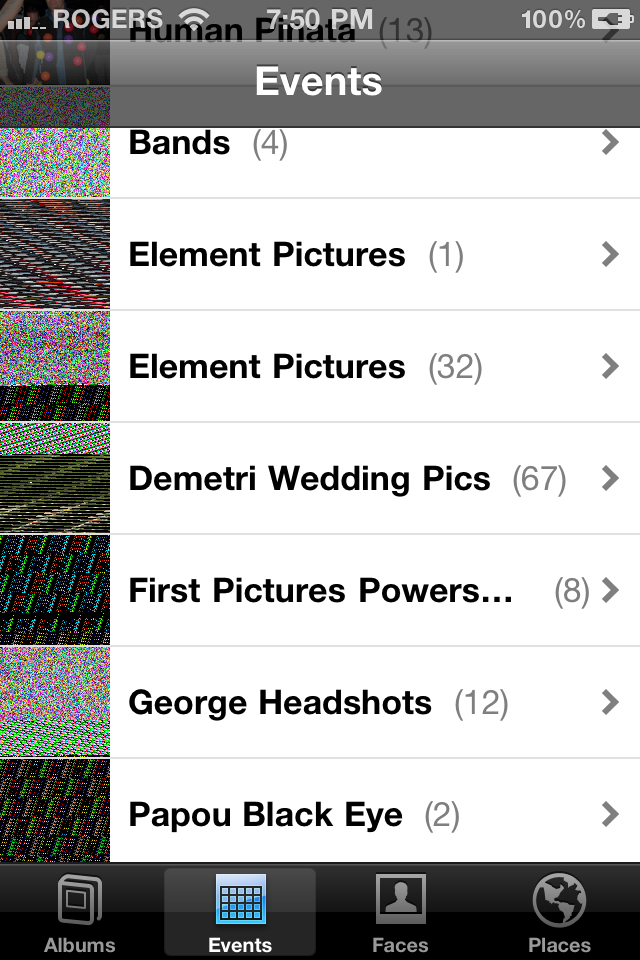The width and height of the screenshot is (640, 960).
Task: Click the George Headshots thumbnail
Action: pyautogui.click(x=55, y=702)
